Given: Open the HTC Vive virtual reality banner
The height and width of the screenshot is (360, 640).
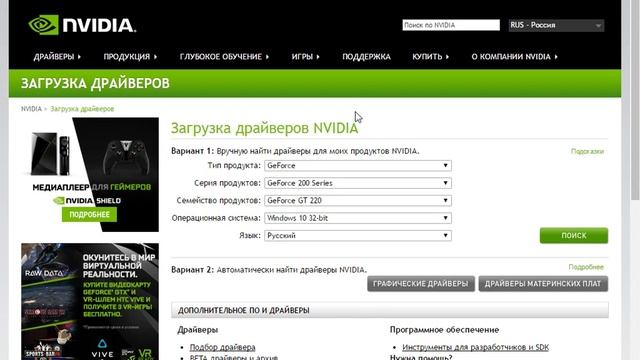Looking at the screenshot, I should click(x=90, y=302).
